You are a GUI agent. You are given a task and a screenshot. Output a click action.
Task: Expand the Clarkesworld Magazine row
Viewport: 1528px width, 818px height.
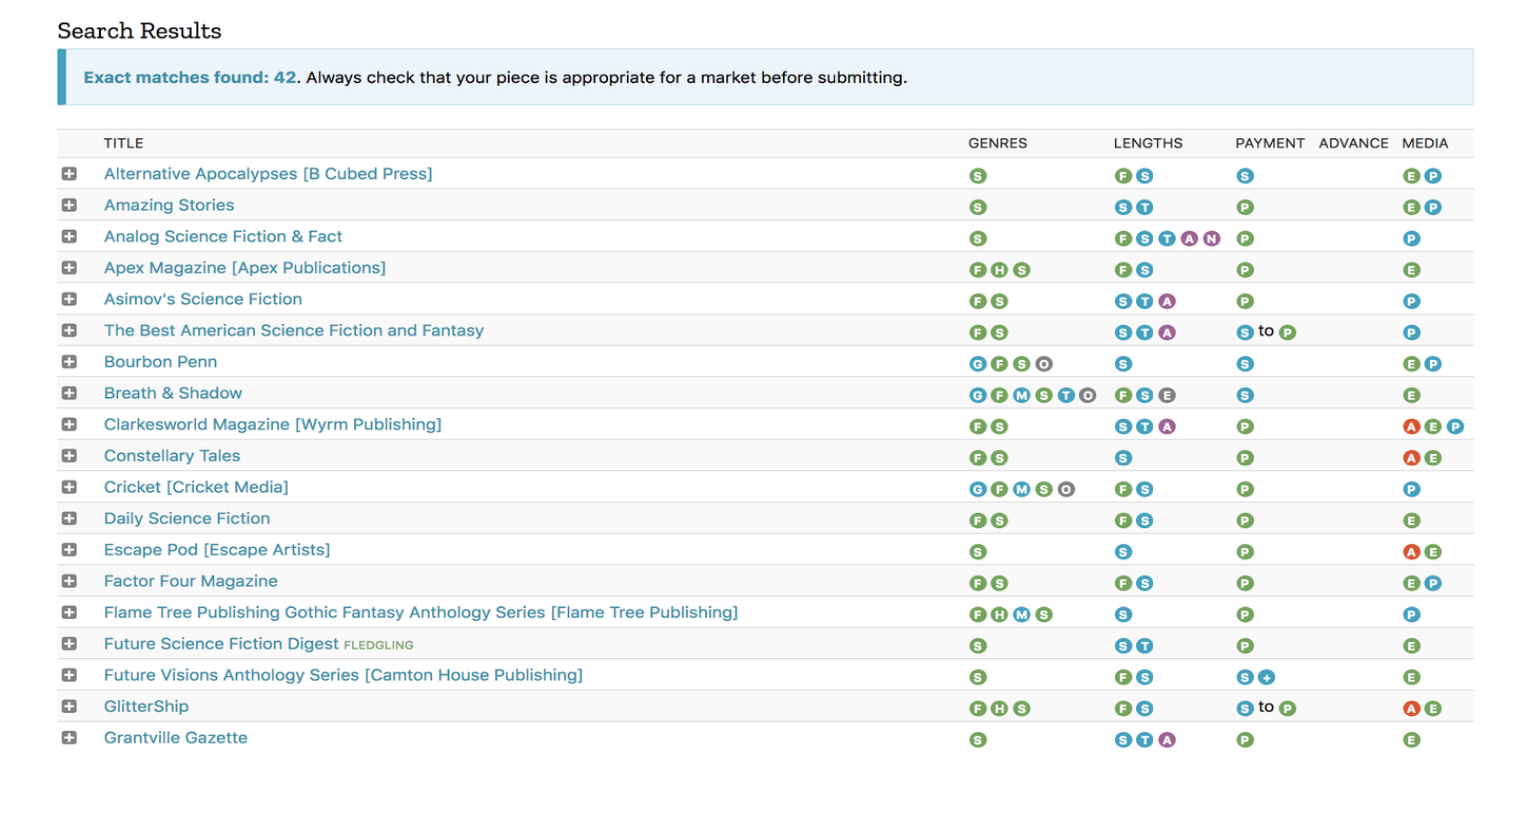(x=69, y=424)
